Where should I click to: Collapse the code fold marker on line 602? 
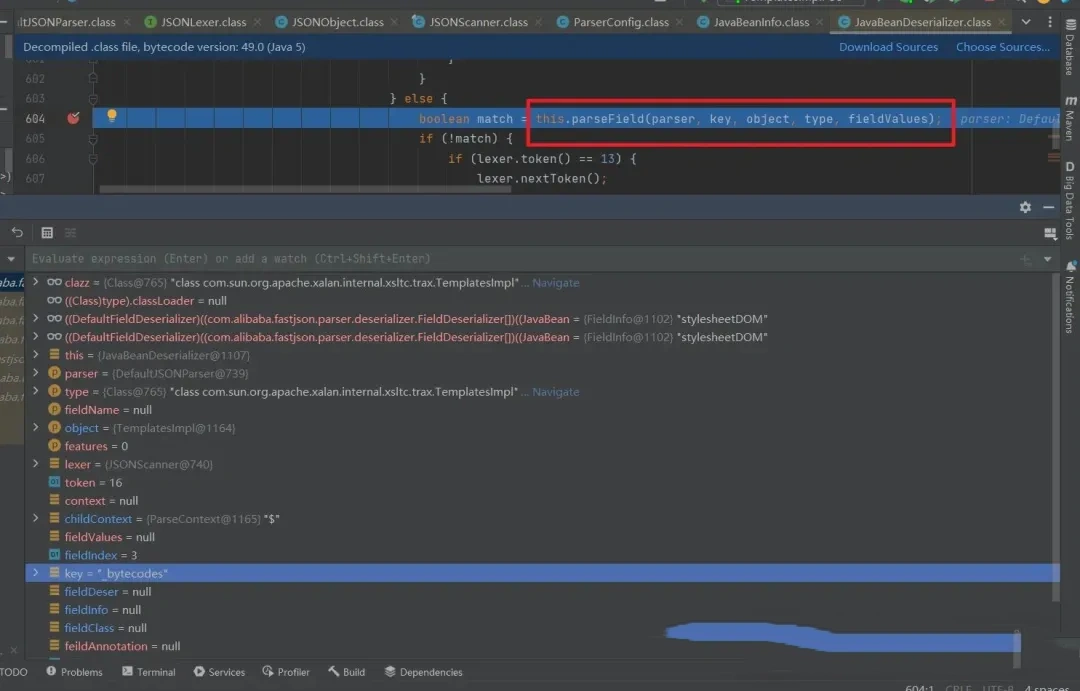pos(93,79)
